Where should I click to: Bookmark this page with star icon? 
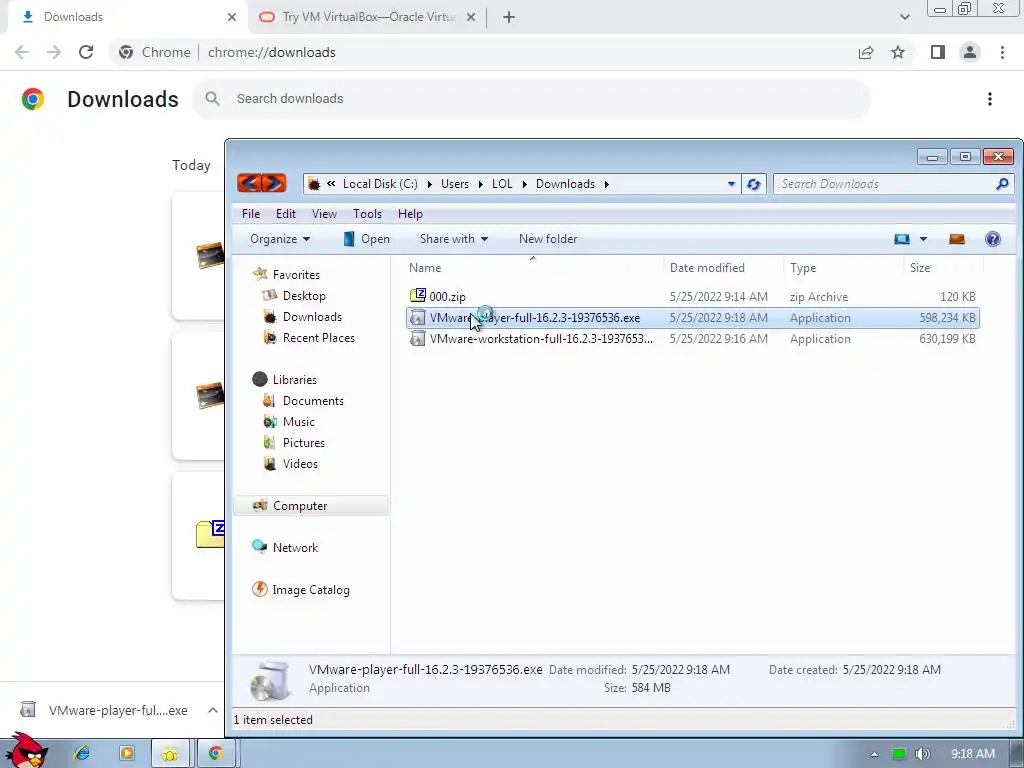coord(899,52)
